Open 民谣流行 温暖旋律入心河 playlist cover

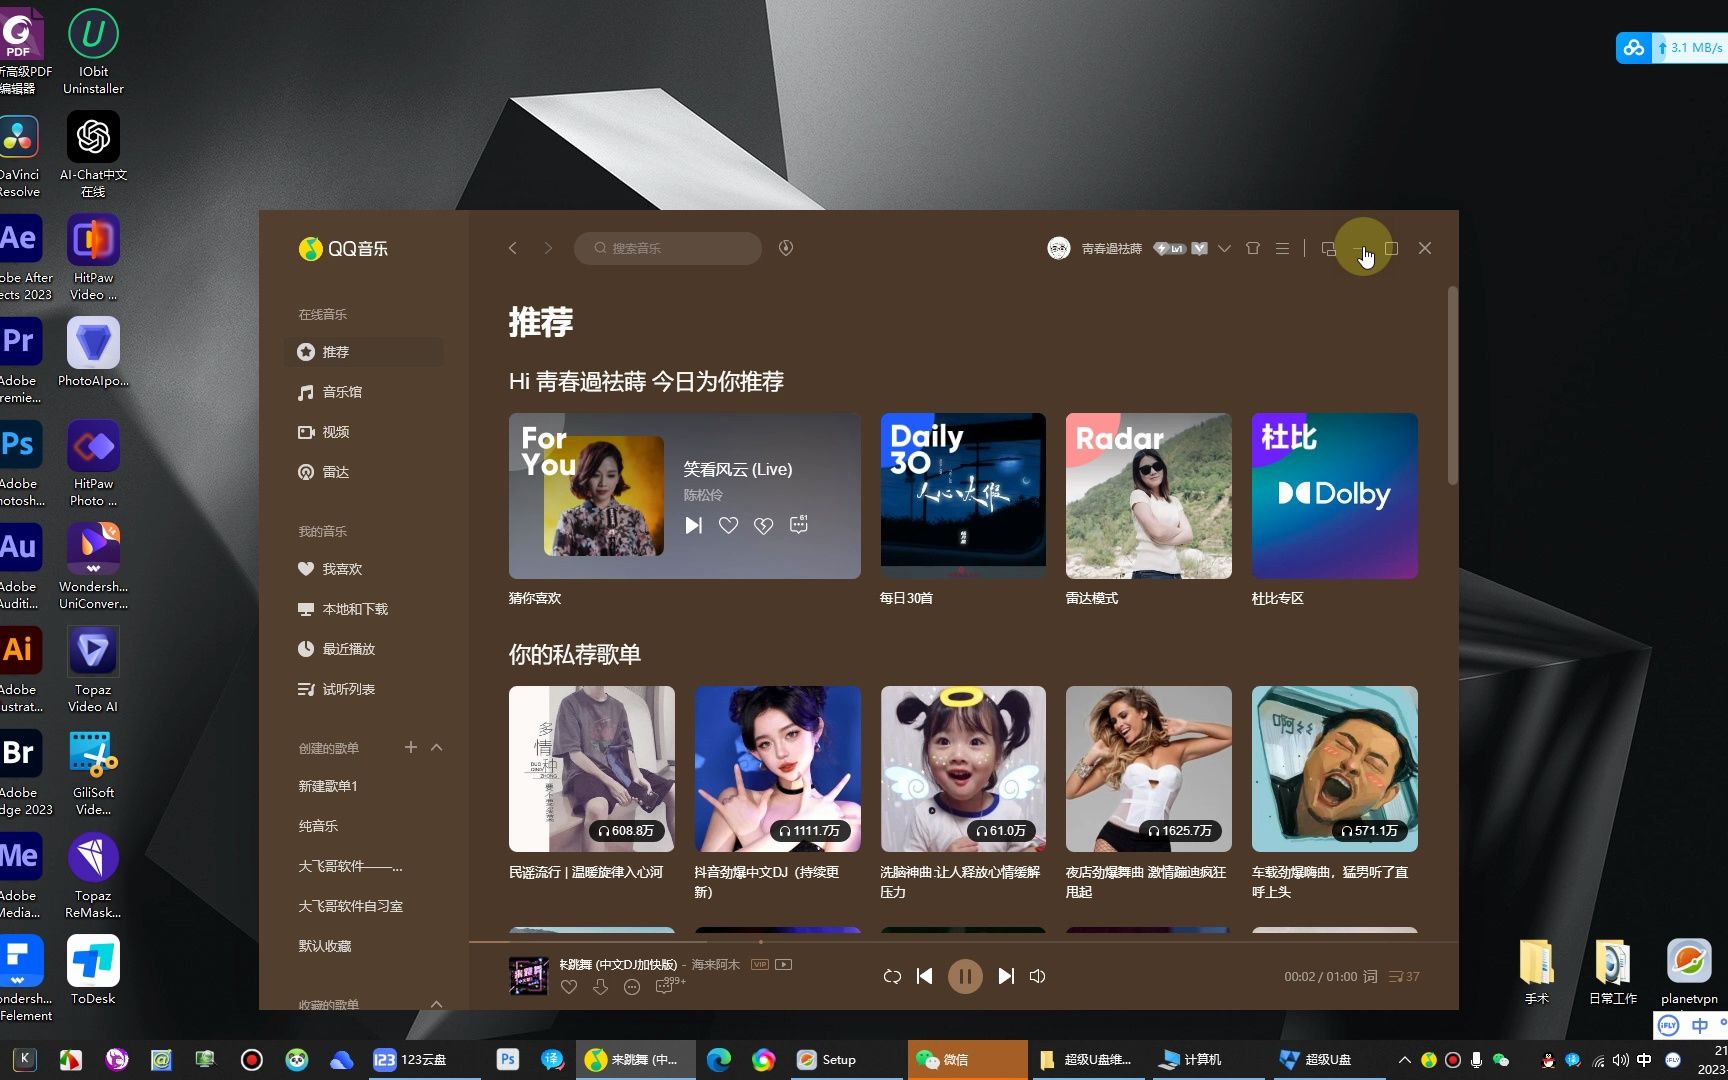(592, 769)
